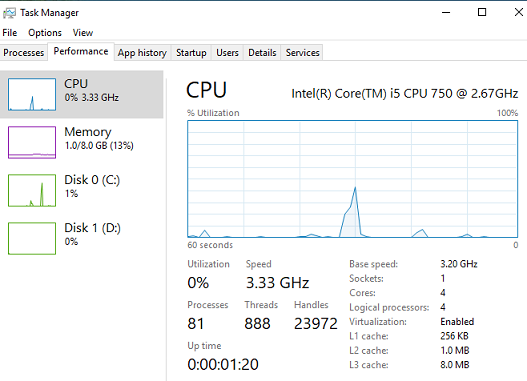Image resolution: width=527 pixels, height=381 pixels.
Task: Open the Options menu
Action: 45,33
